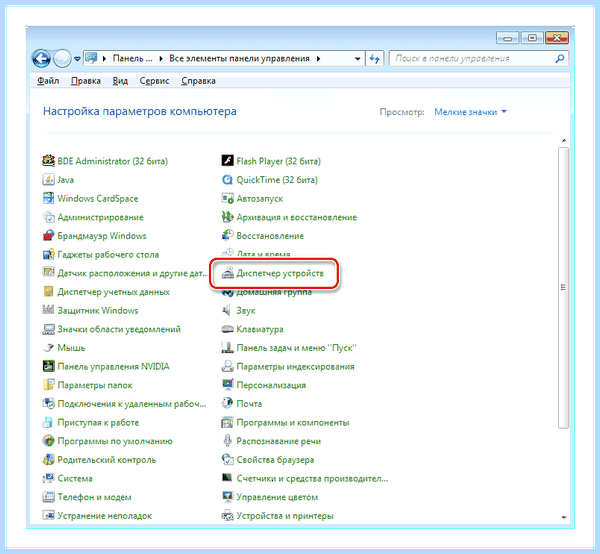Refresh the control panel view

374,59
